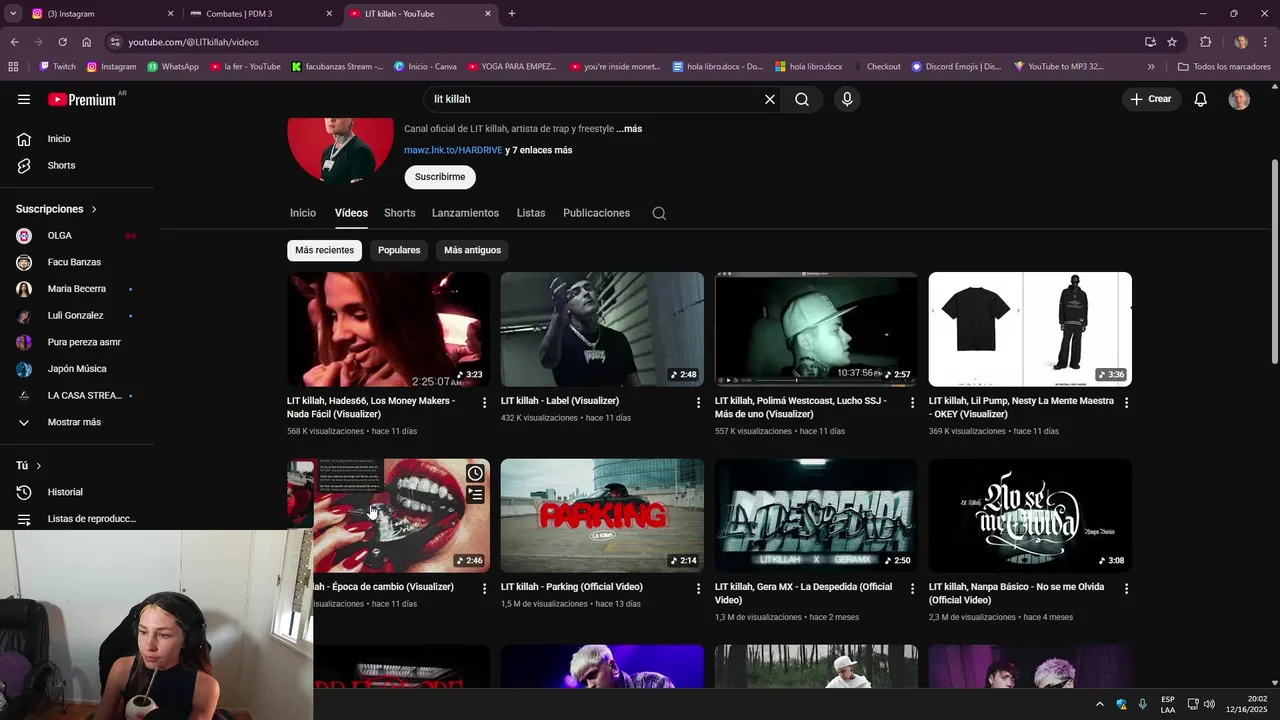Select the Más recientes filter chip

(324, 250)
